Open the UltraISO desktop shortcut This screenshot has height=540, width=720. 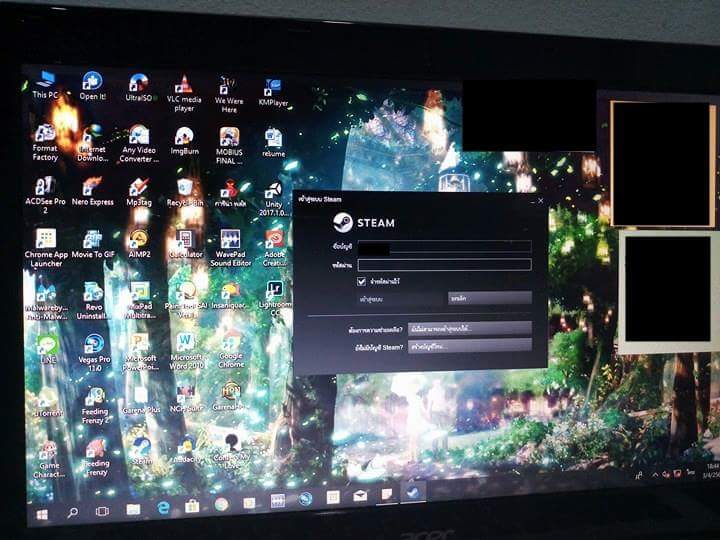pyautogui.click(x=139, y=87)
